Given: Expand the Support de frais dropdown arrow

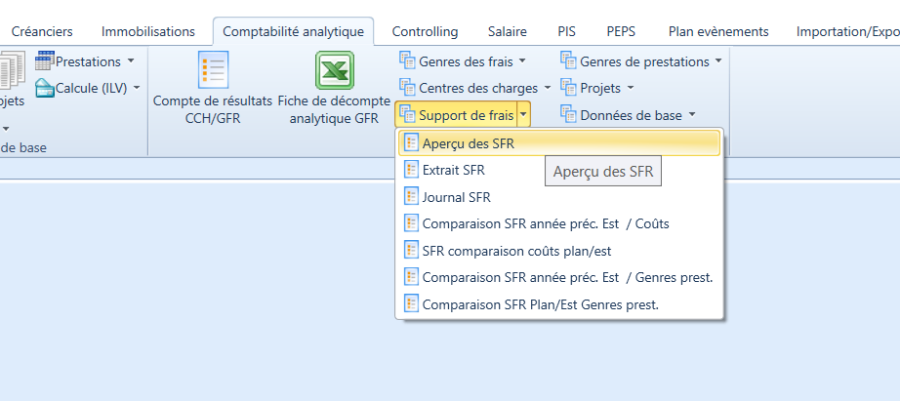Looking at the screenshot, I should [x=524, y=115].
